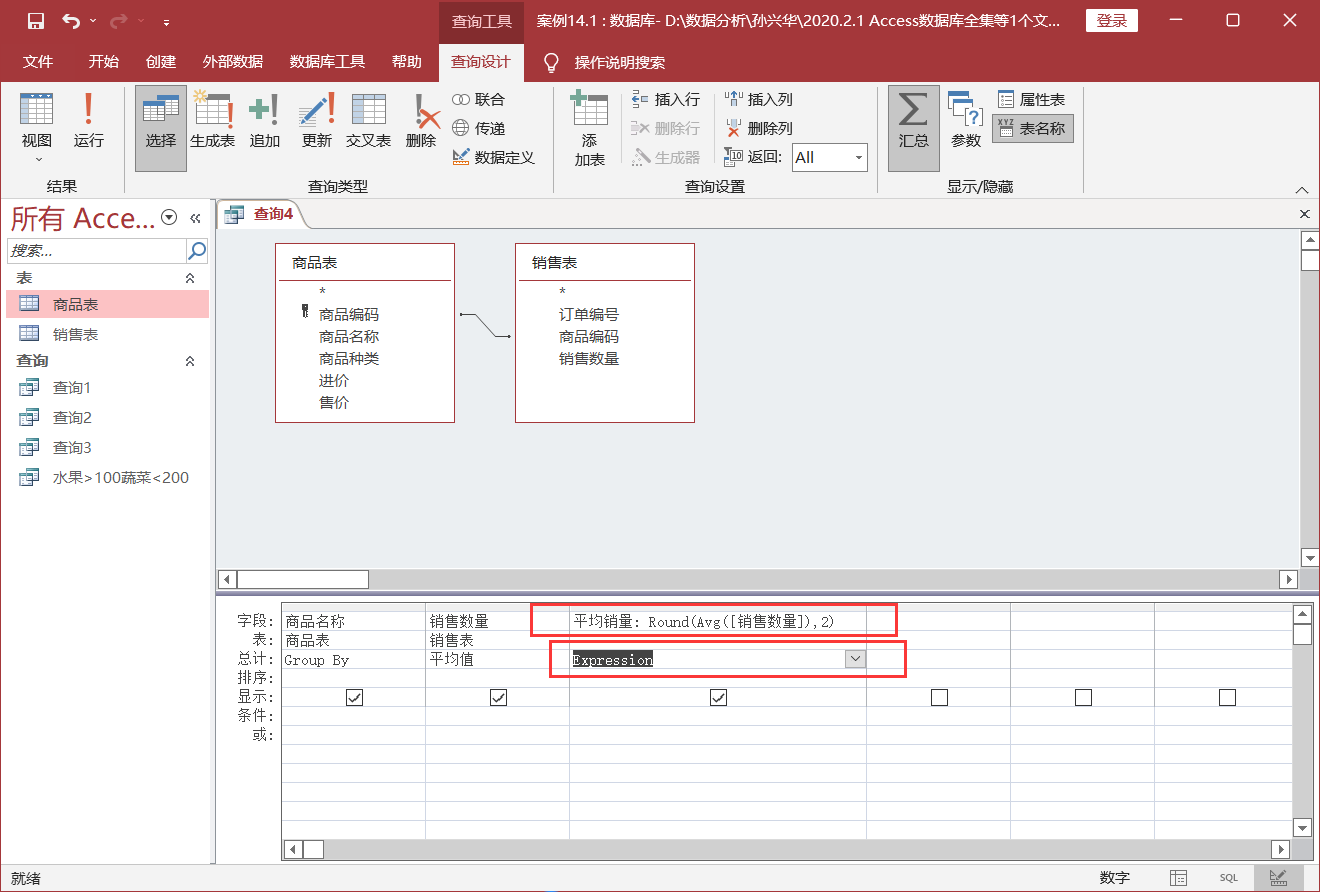
Task: Choose the 追加 query type
Action: point(265,122)
